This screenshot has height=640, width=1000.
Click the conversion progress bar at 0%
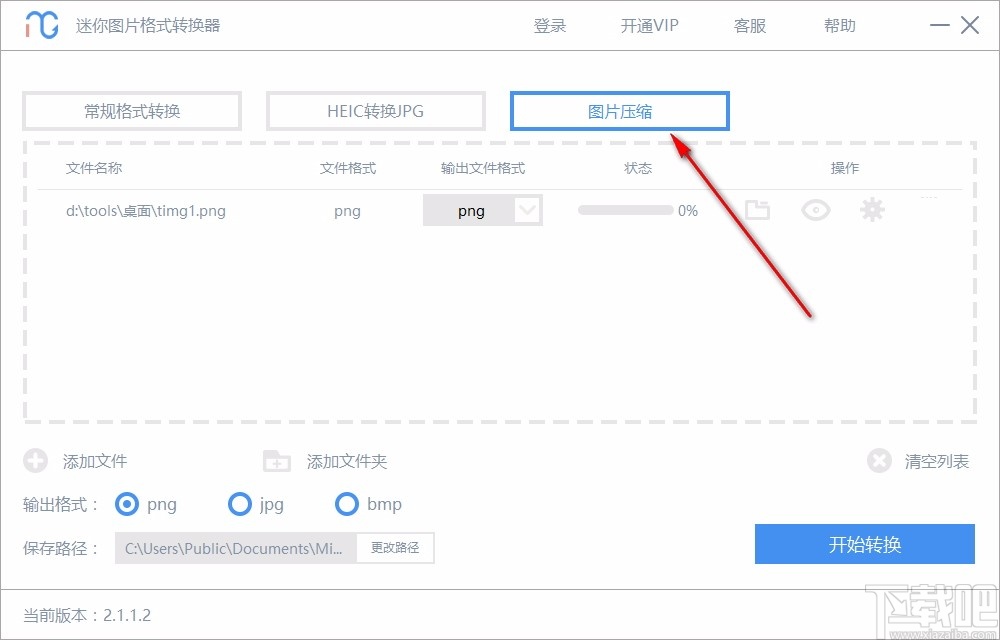click(x=625, y=210)
